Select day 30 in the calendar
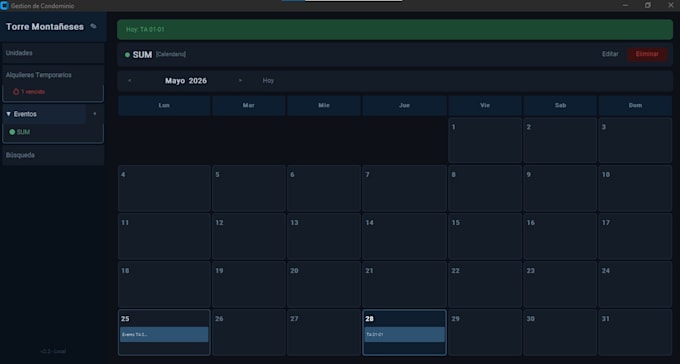This screenshot has height=364, width=680. tap(560, 333)
